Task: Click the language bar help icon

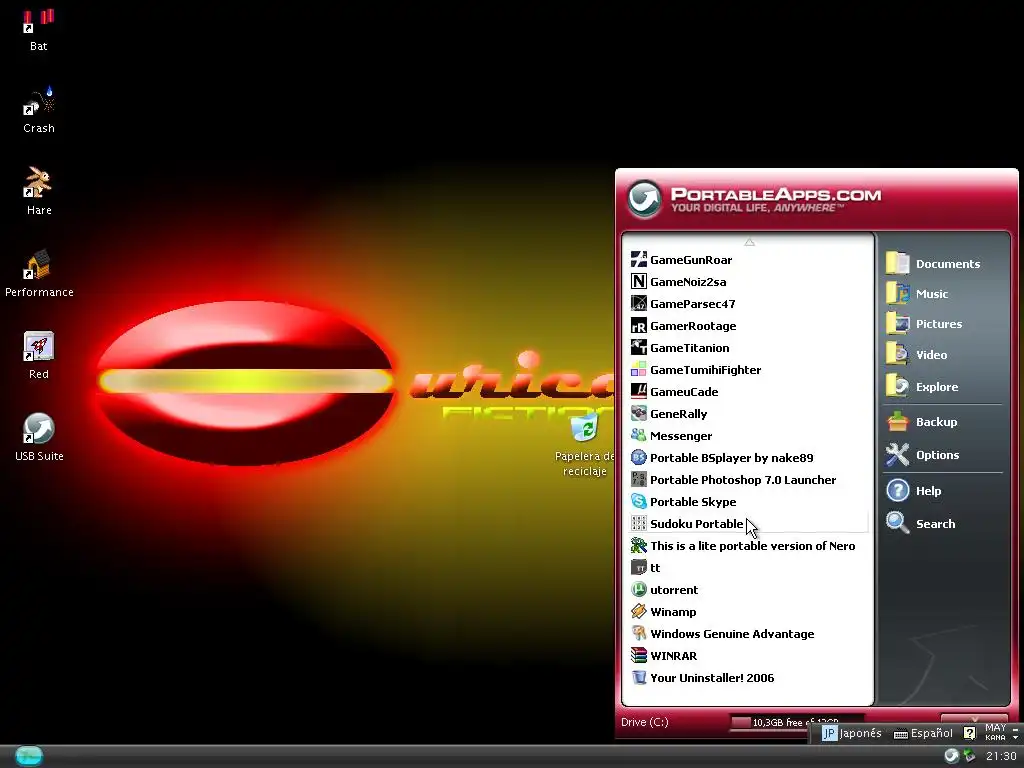Action: 970,733
